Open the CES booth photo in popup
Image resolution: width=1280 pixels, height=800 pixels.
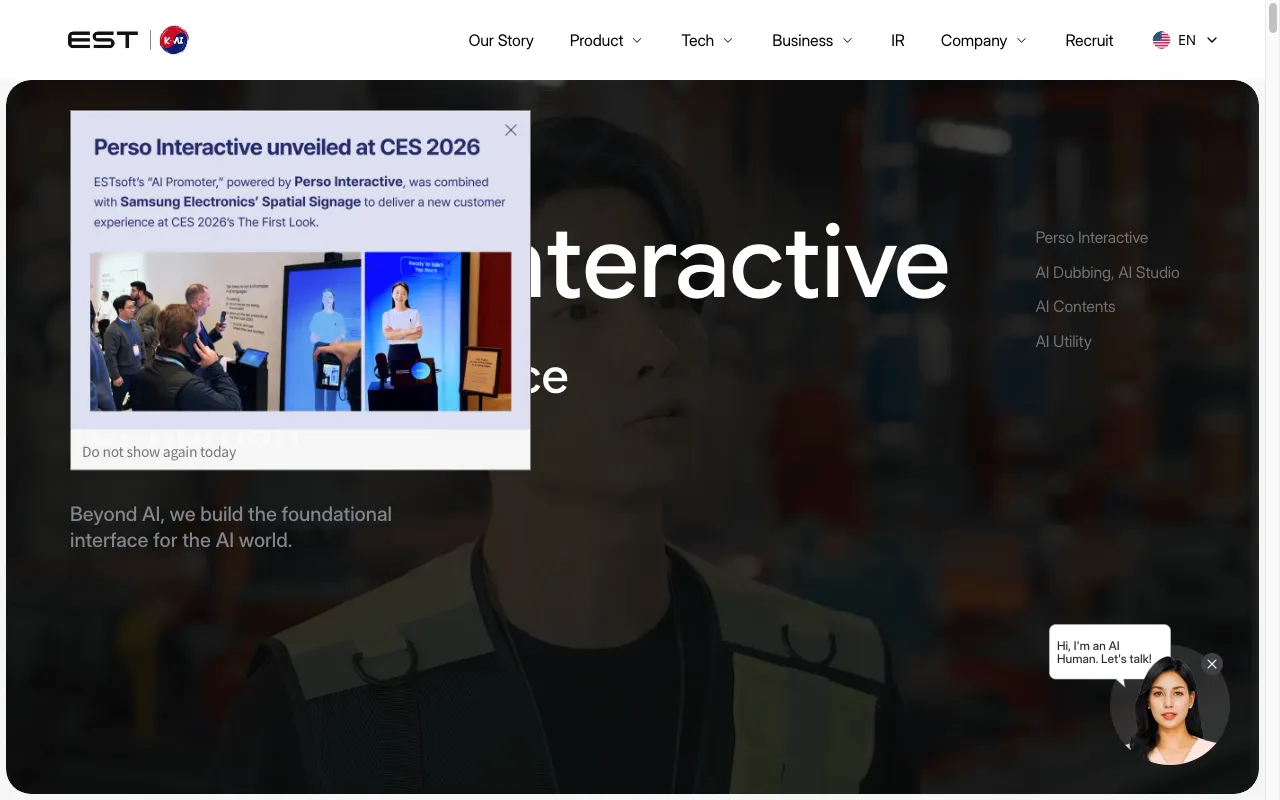(301, 331)
